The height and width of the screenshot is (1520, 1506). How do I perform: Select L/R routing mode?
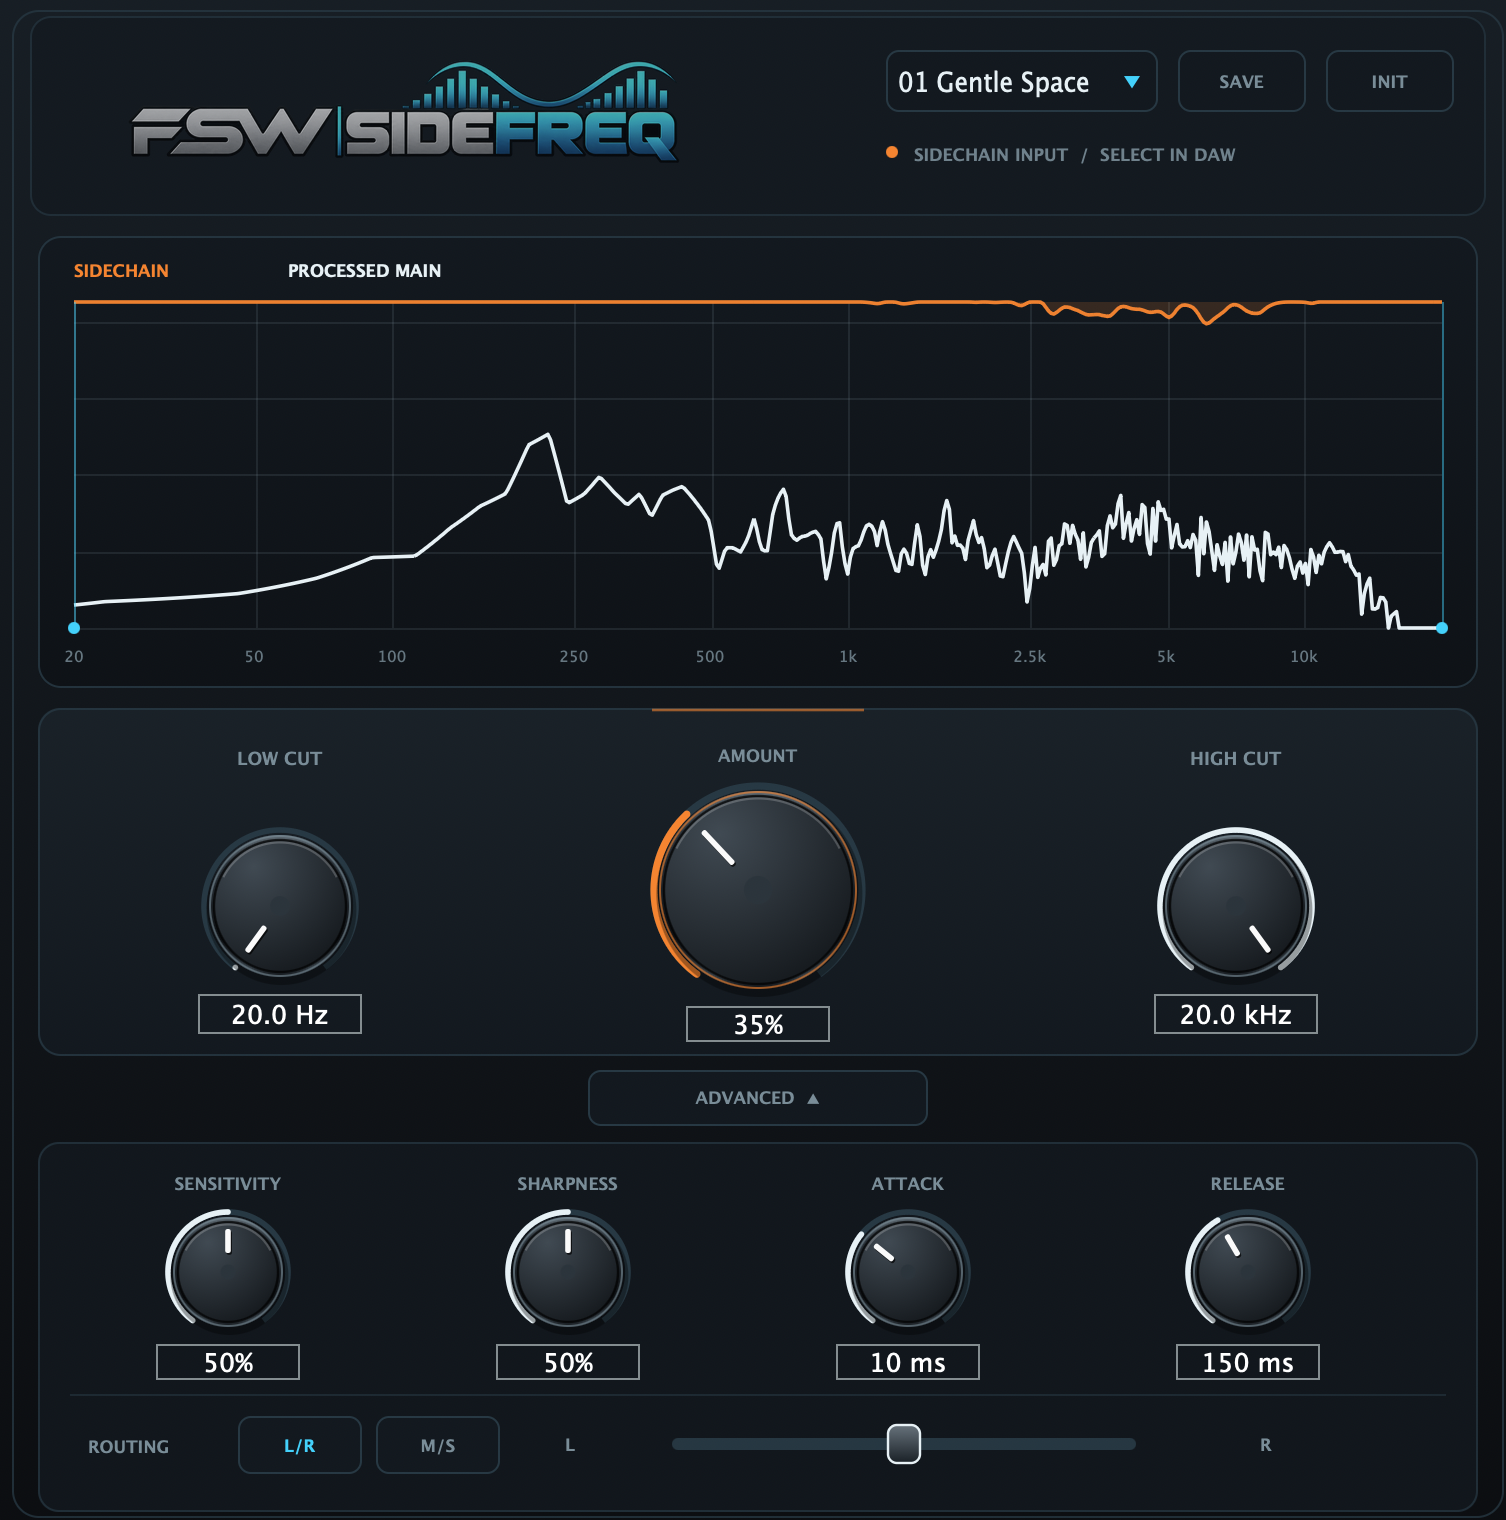click(300, 1445)
